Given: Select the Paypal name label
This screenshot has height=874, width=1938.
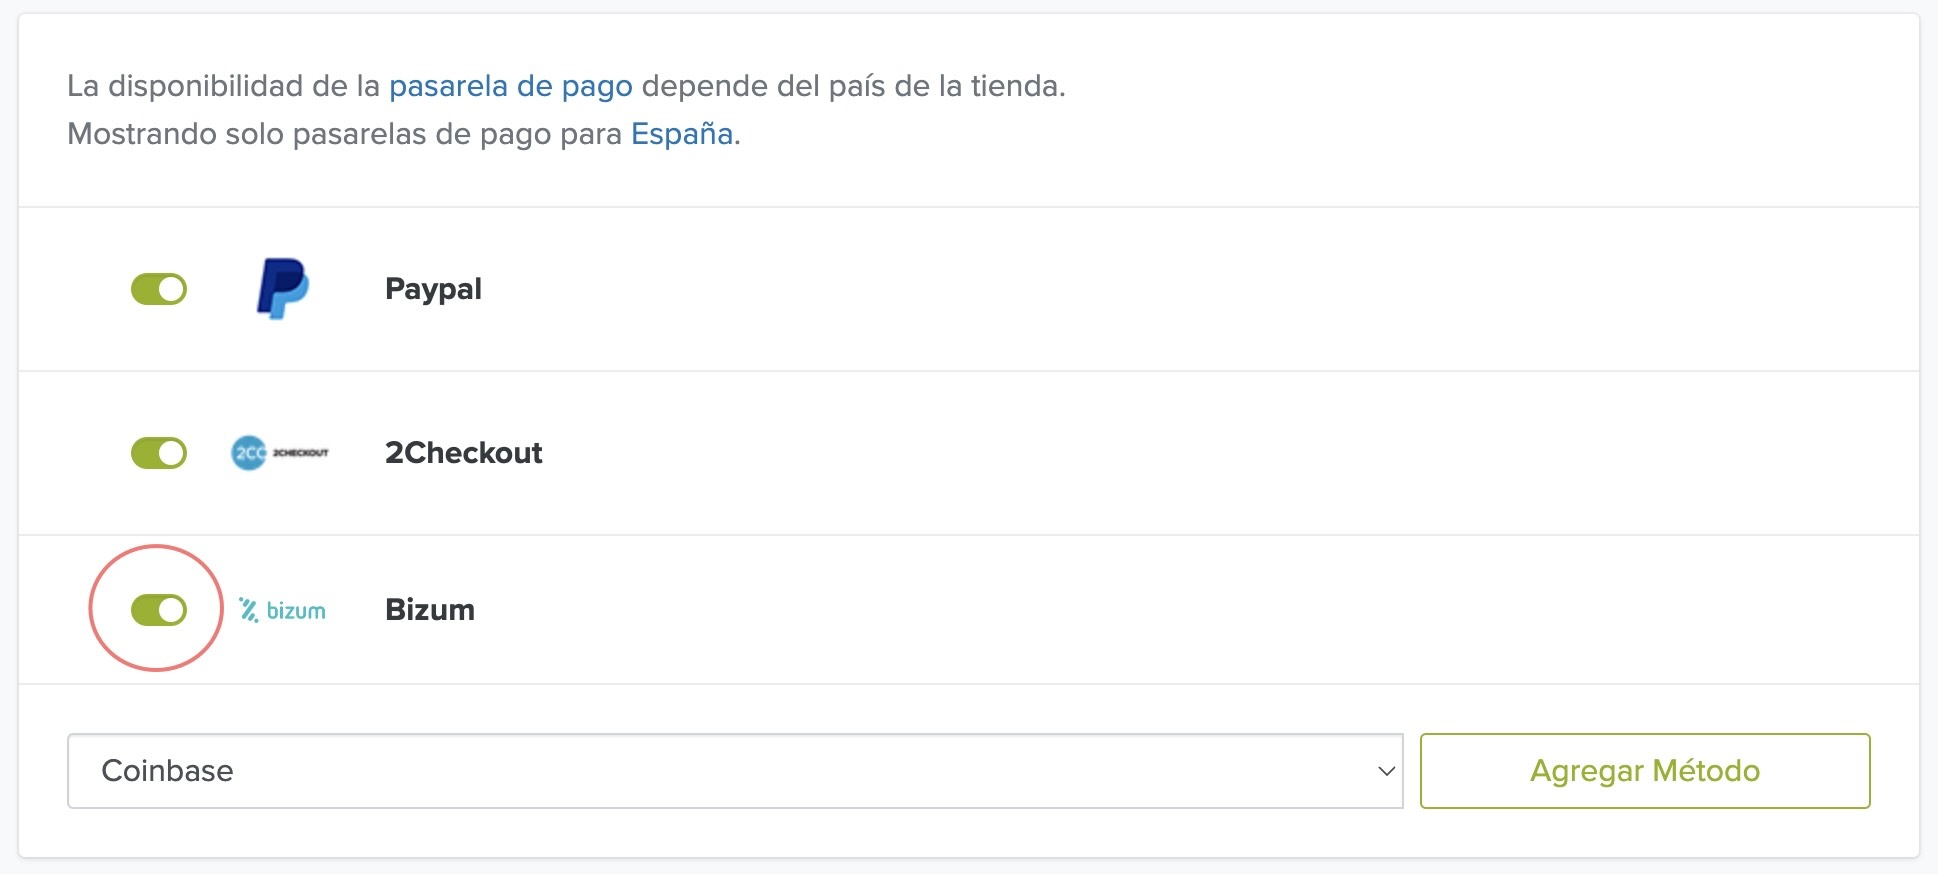Looking at the screenshot, I should 433,289.
